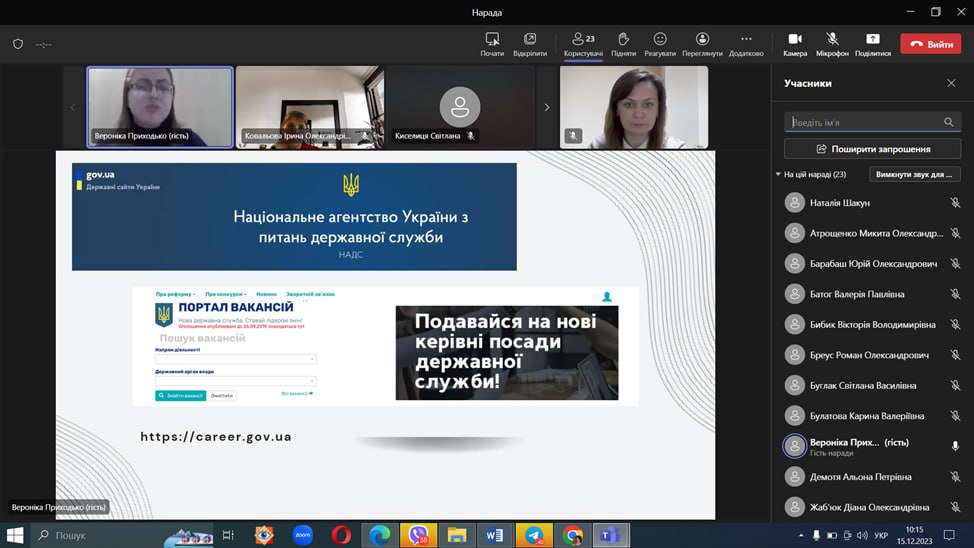This screenshot has width=974, height=548.
Task: Show next video tiles with right arrow
Action: (x=546, y=107)
